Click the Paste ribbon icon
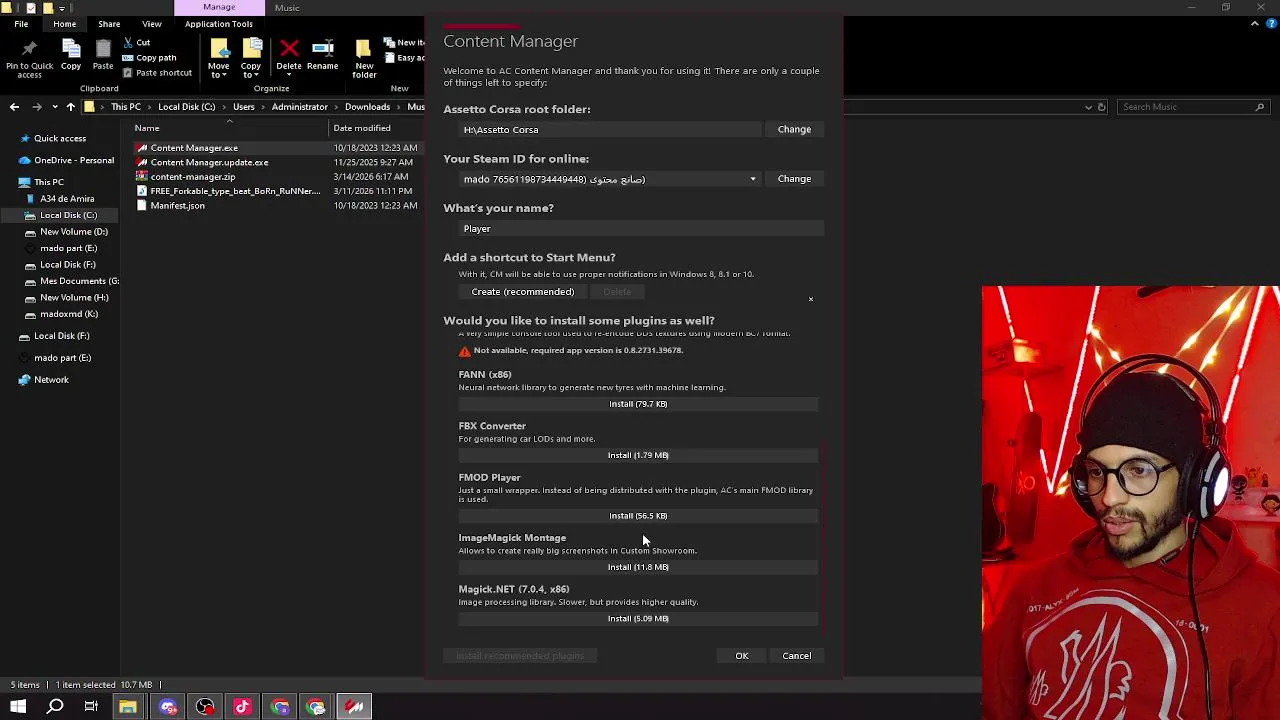1280x720 pixels. coord(103,49)
